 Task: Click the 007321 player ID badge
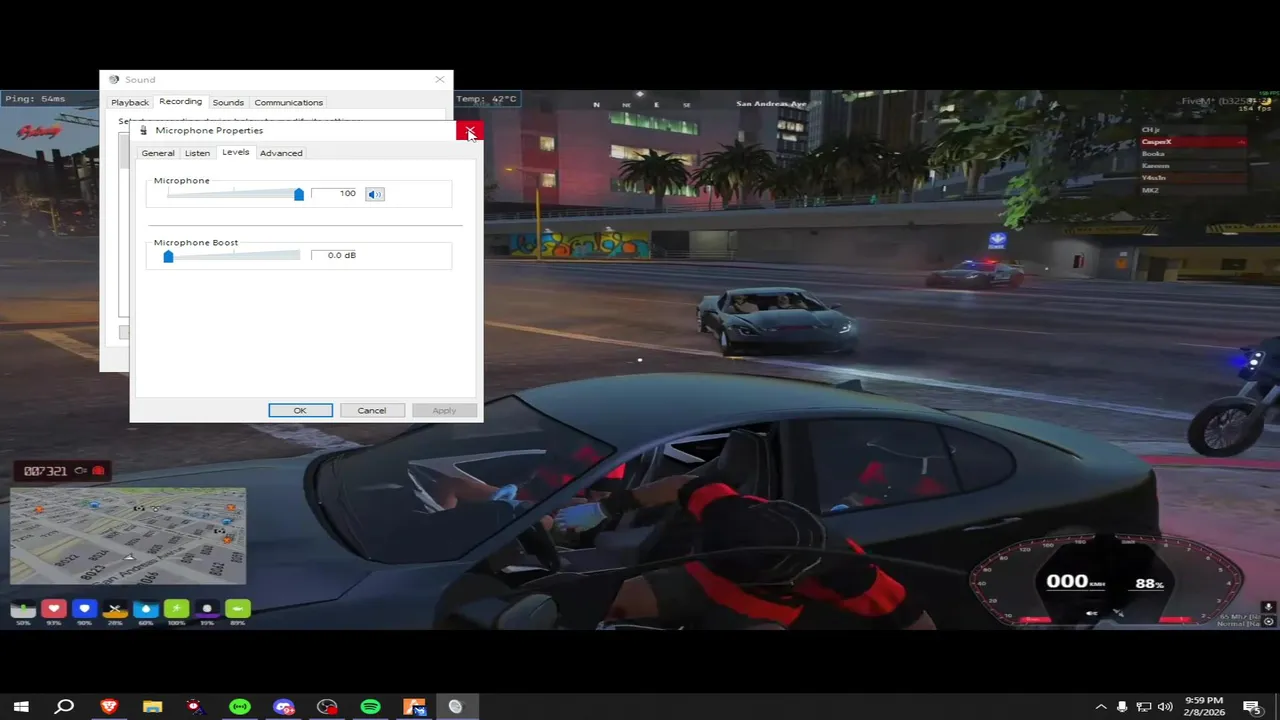pos(62,471)
